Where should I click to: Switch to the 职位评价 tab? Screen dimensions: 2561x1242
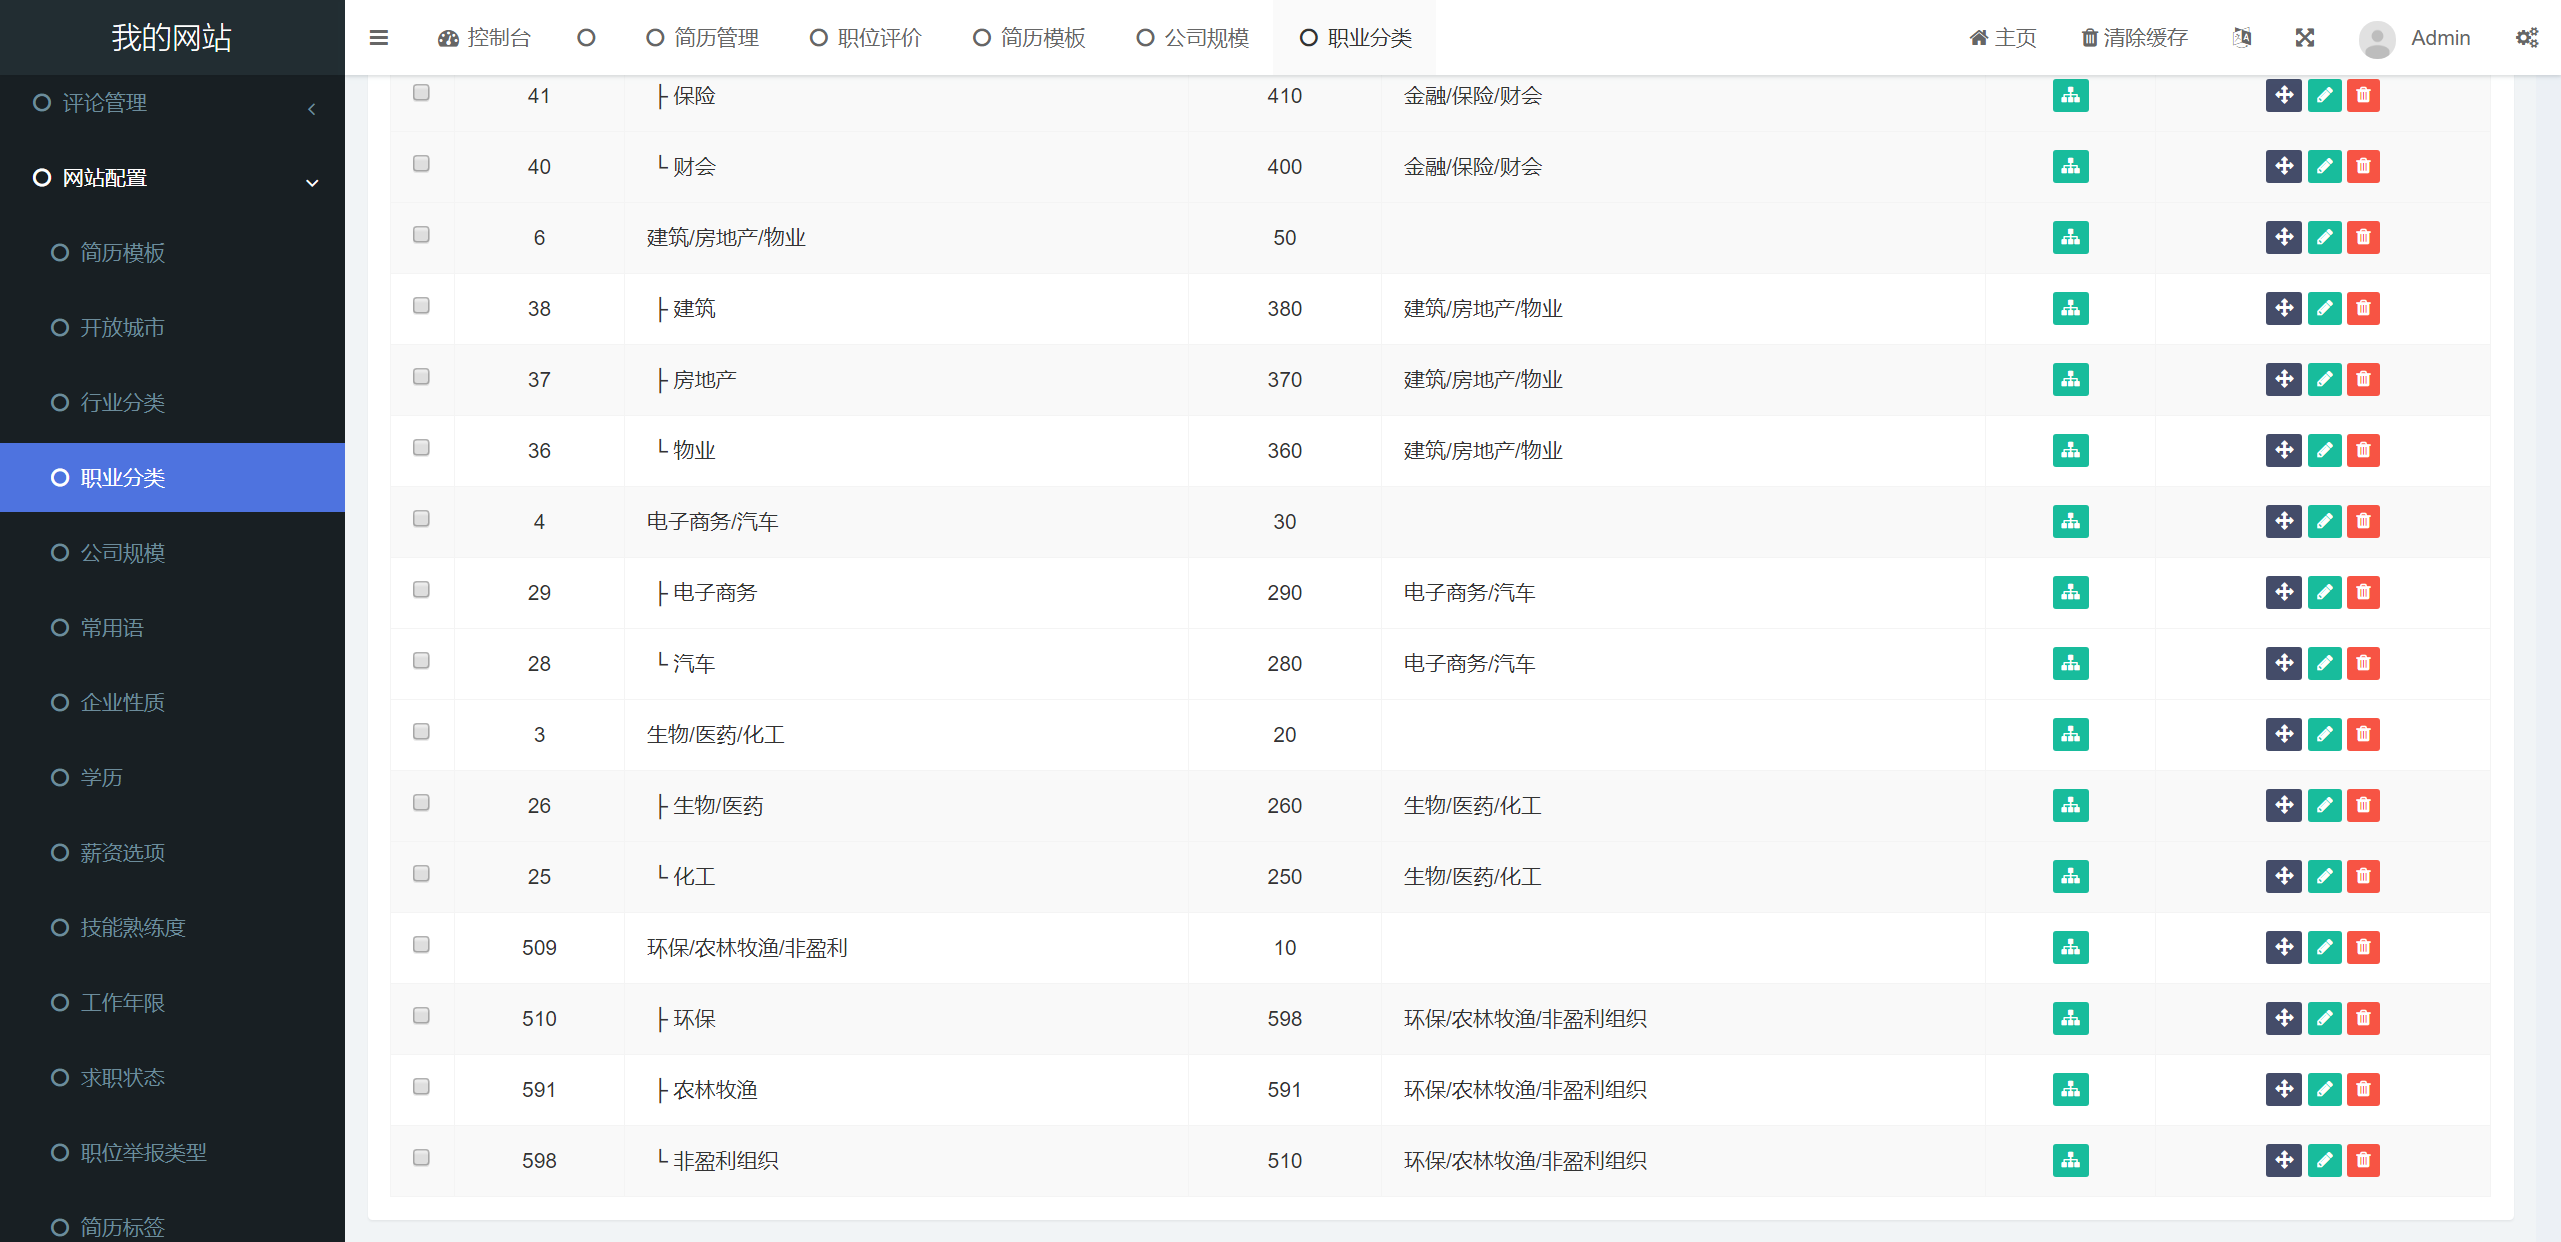[x=867, y=38]
